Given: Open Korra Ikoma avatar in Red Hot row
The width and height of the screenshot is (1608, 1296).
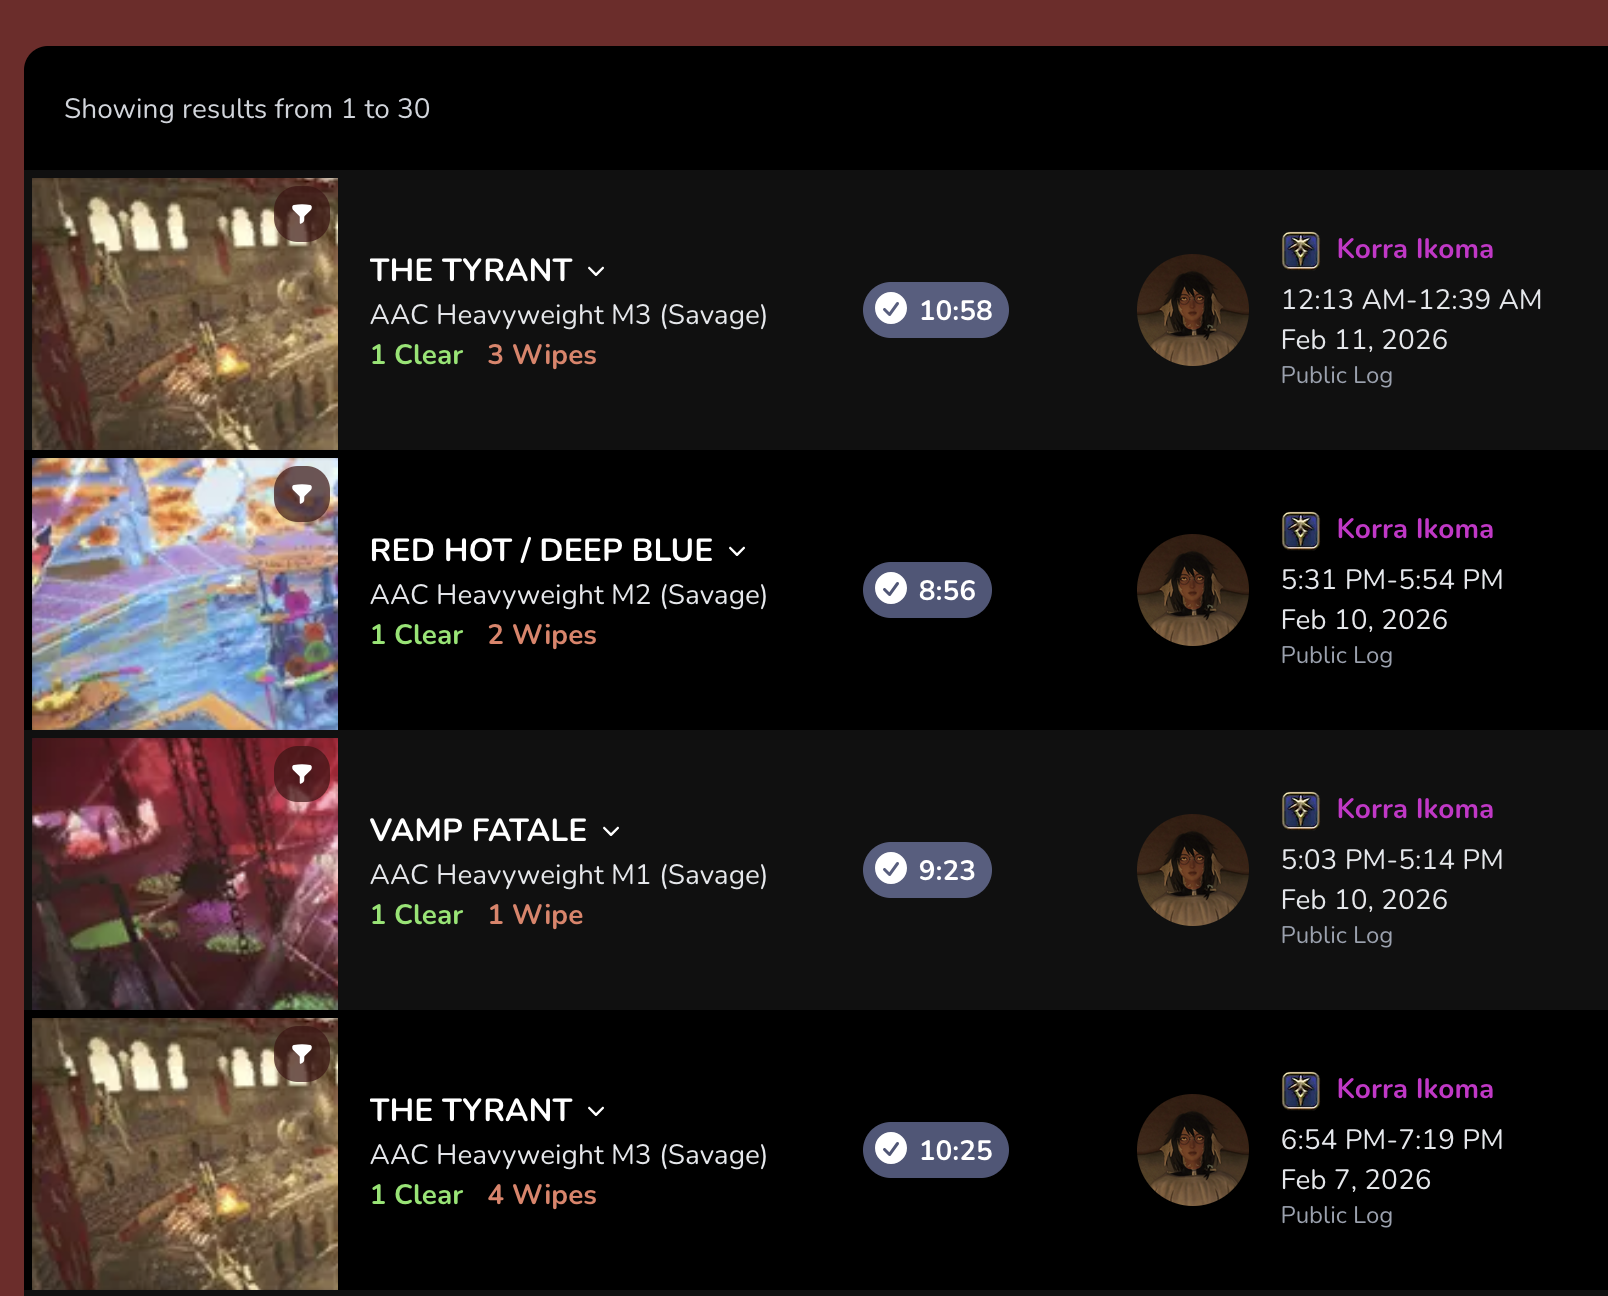Looking at the screenshot, I should point(1193,590).
